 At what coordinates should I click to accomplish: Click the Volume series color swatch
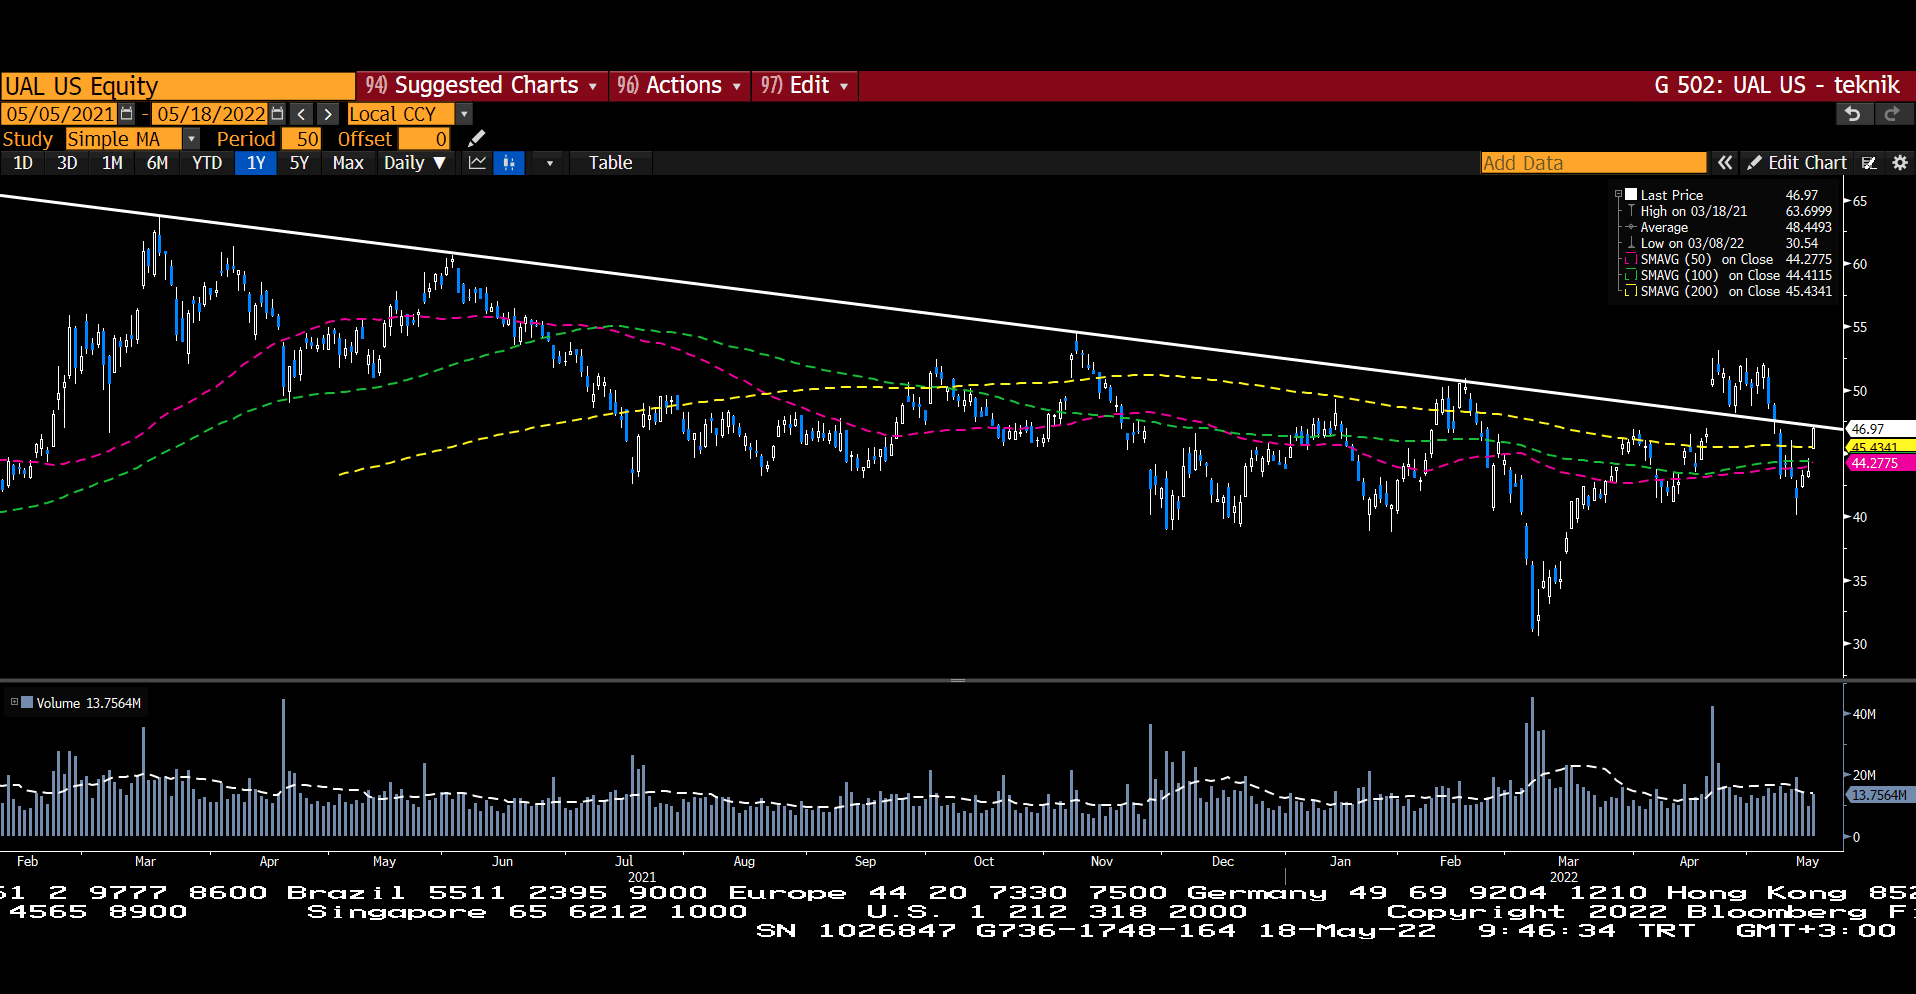click(27, 702)
